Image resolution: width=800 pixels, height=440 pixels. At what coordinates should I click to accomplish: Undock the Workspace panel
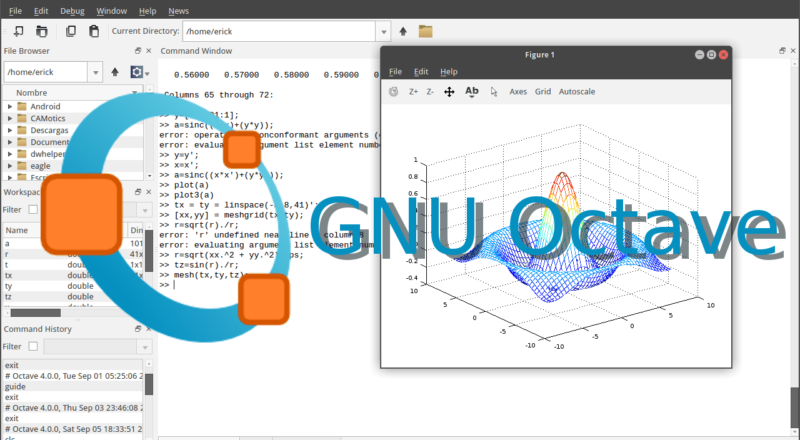[x=138, y=191]
